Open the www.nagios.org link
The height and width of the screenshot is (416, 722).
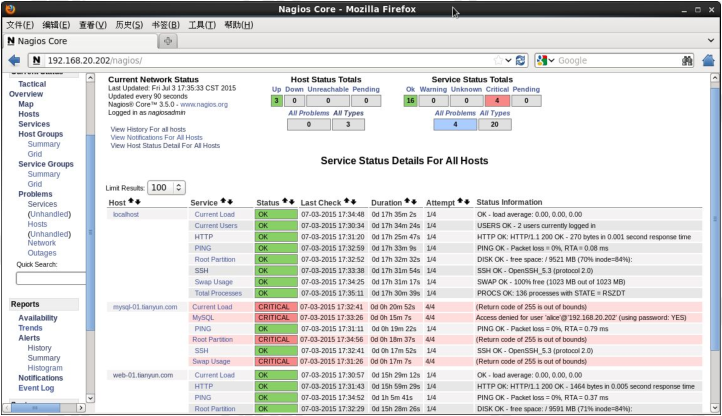204,105
